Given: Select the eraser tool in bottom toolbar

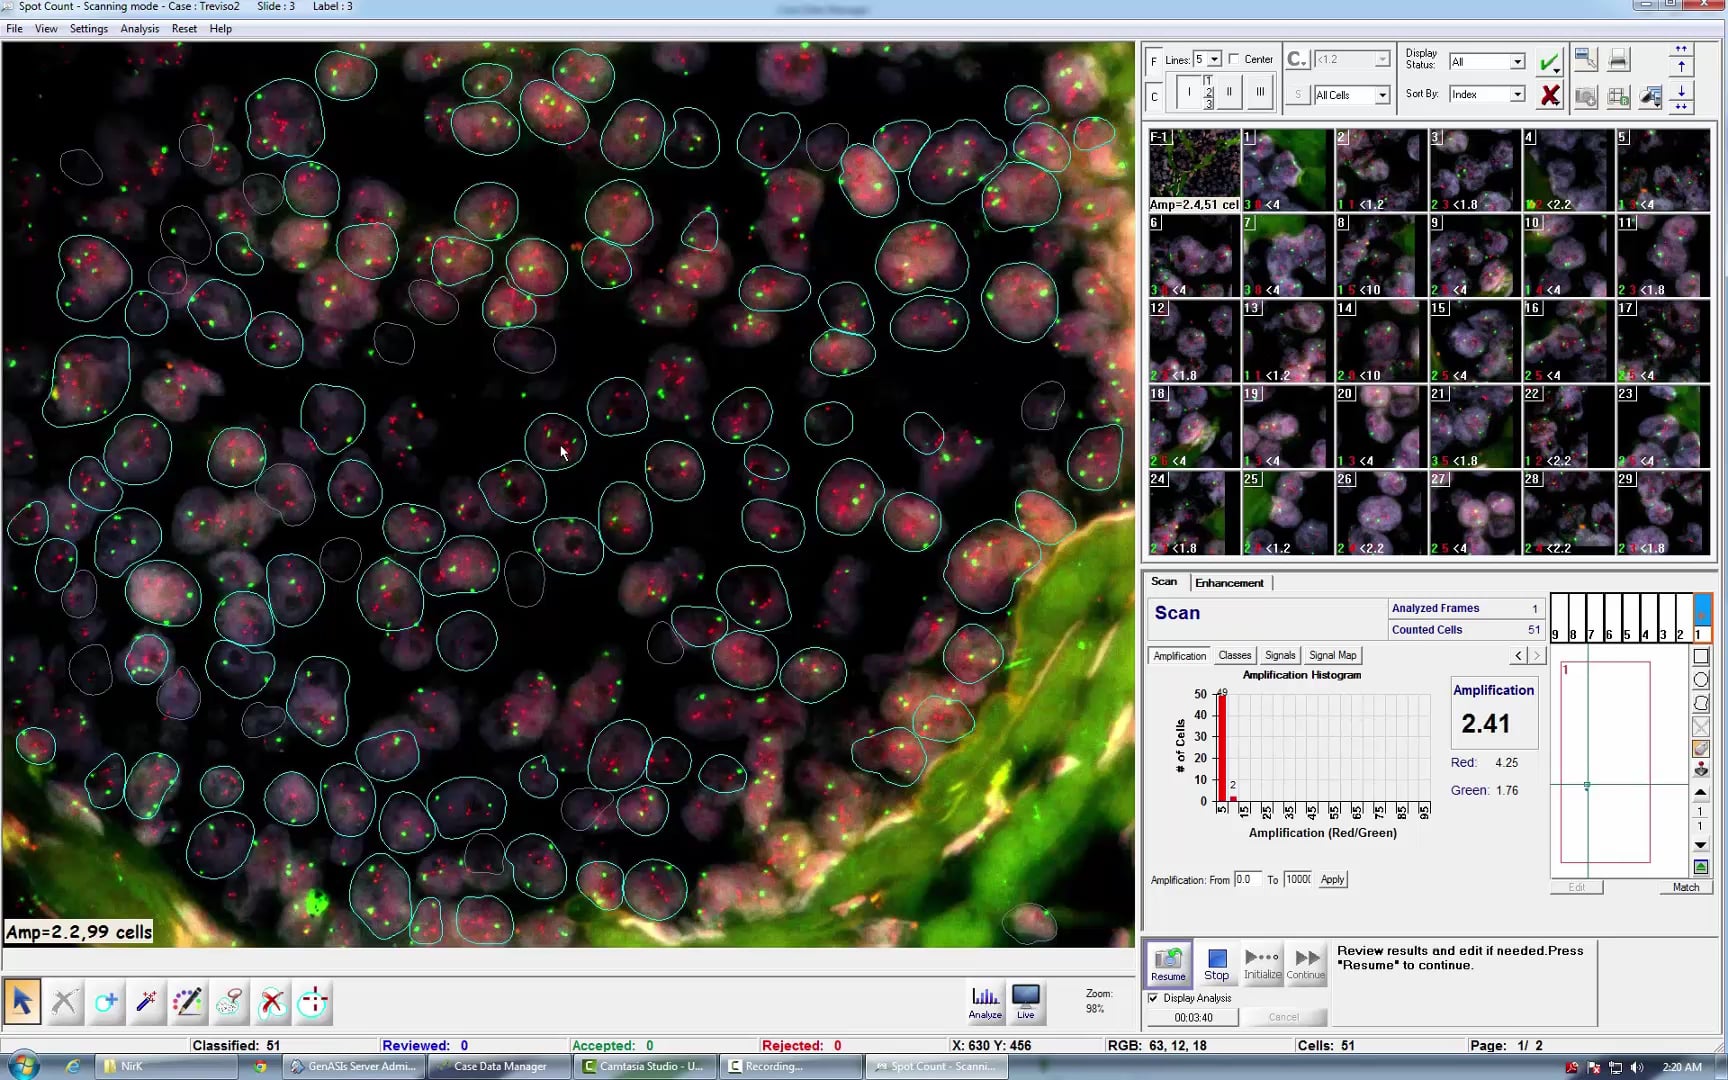Looking at the screenshot, I should click(230, 1002).
